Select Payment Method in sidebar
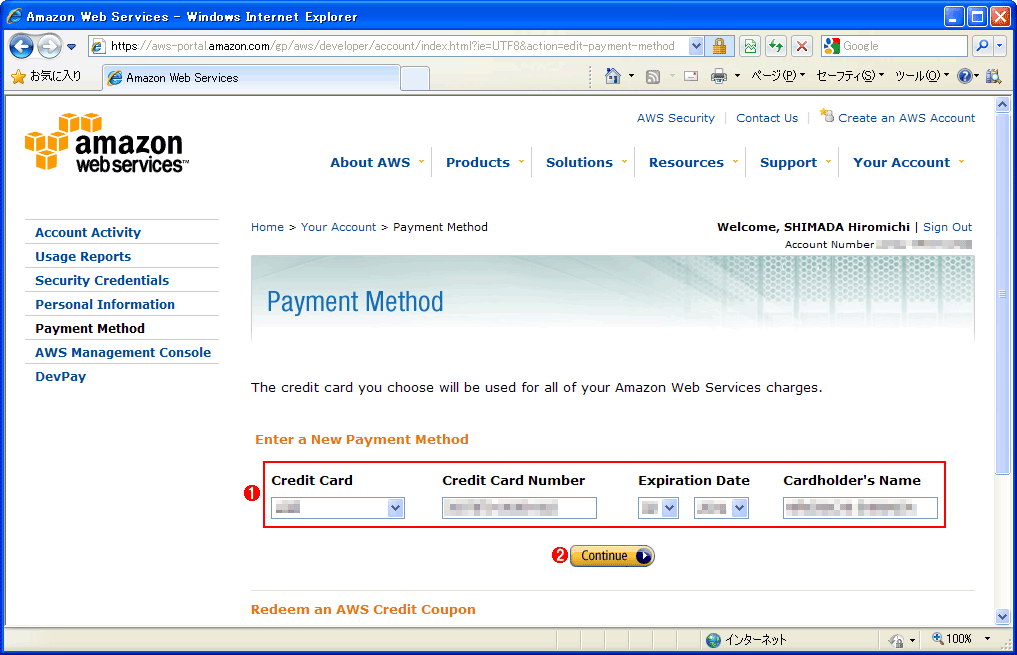This screenshot has height=655, width=1017. click(x=90, y=328)
